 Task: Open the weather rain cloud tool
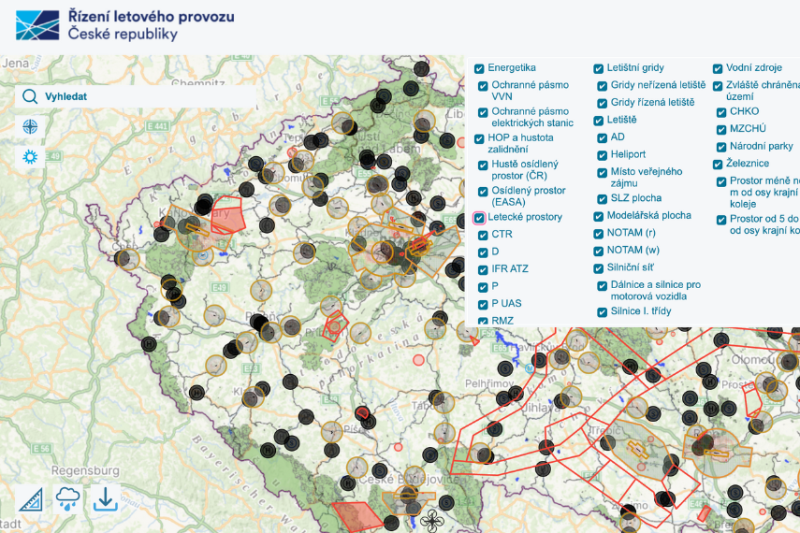tap(68, 498)
